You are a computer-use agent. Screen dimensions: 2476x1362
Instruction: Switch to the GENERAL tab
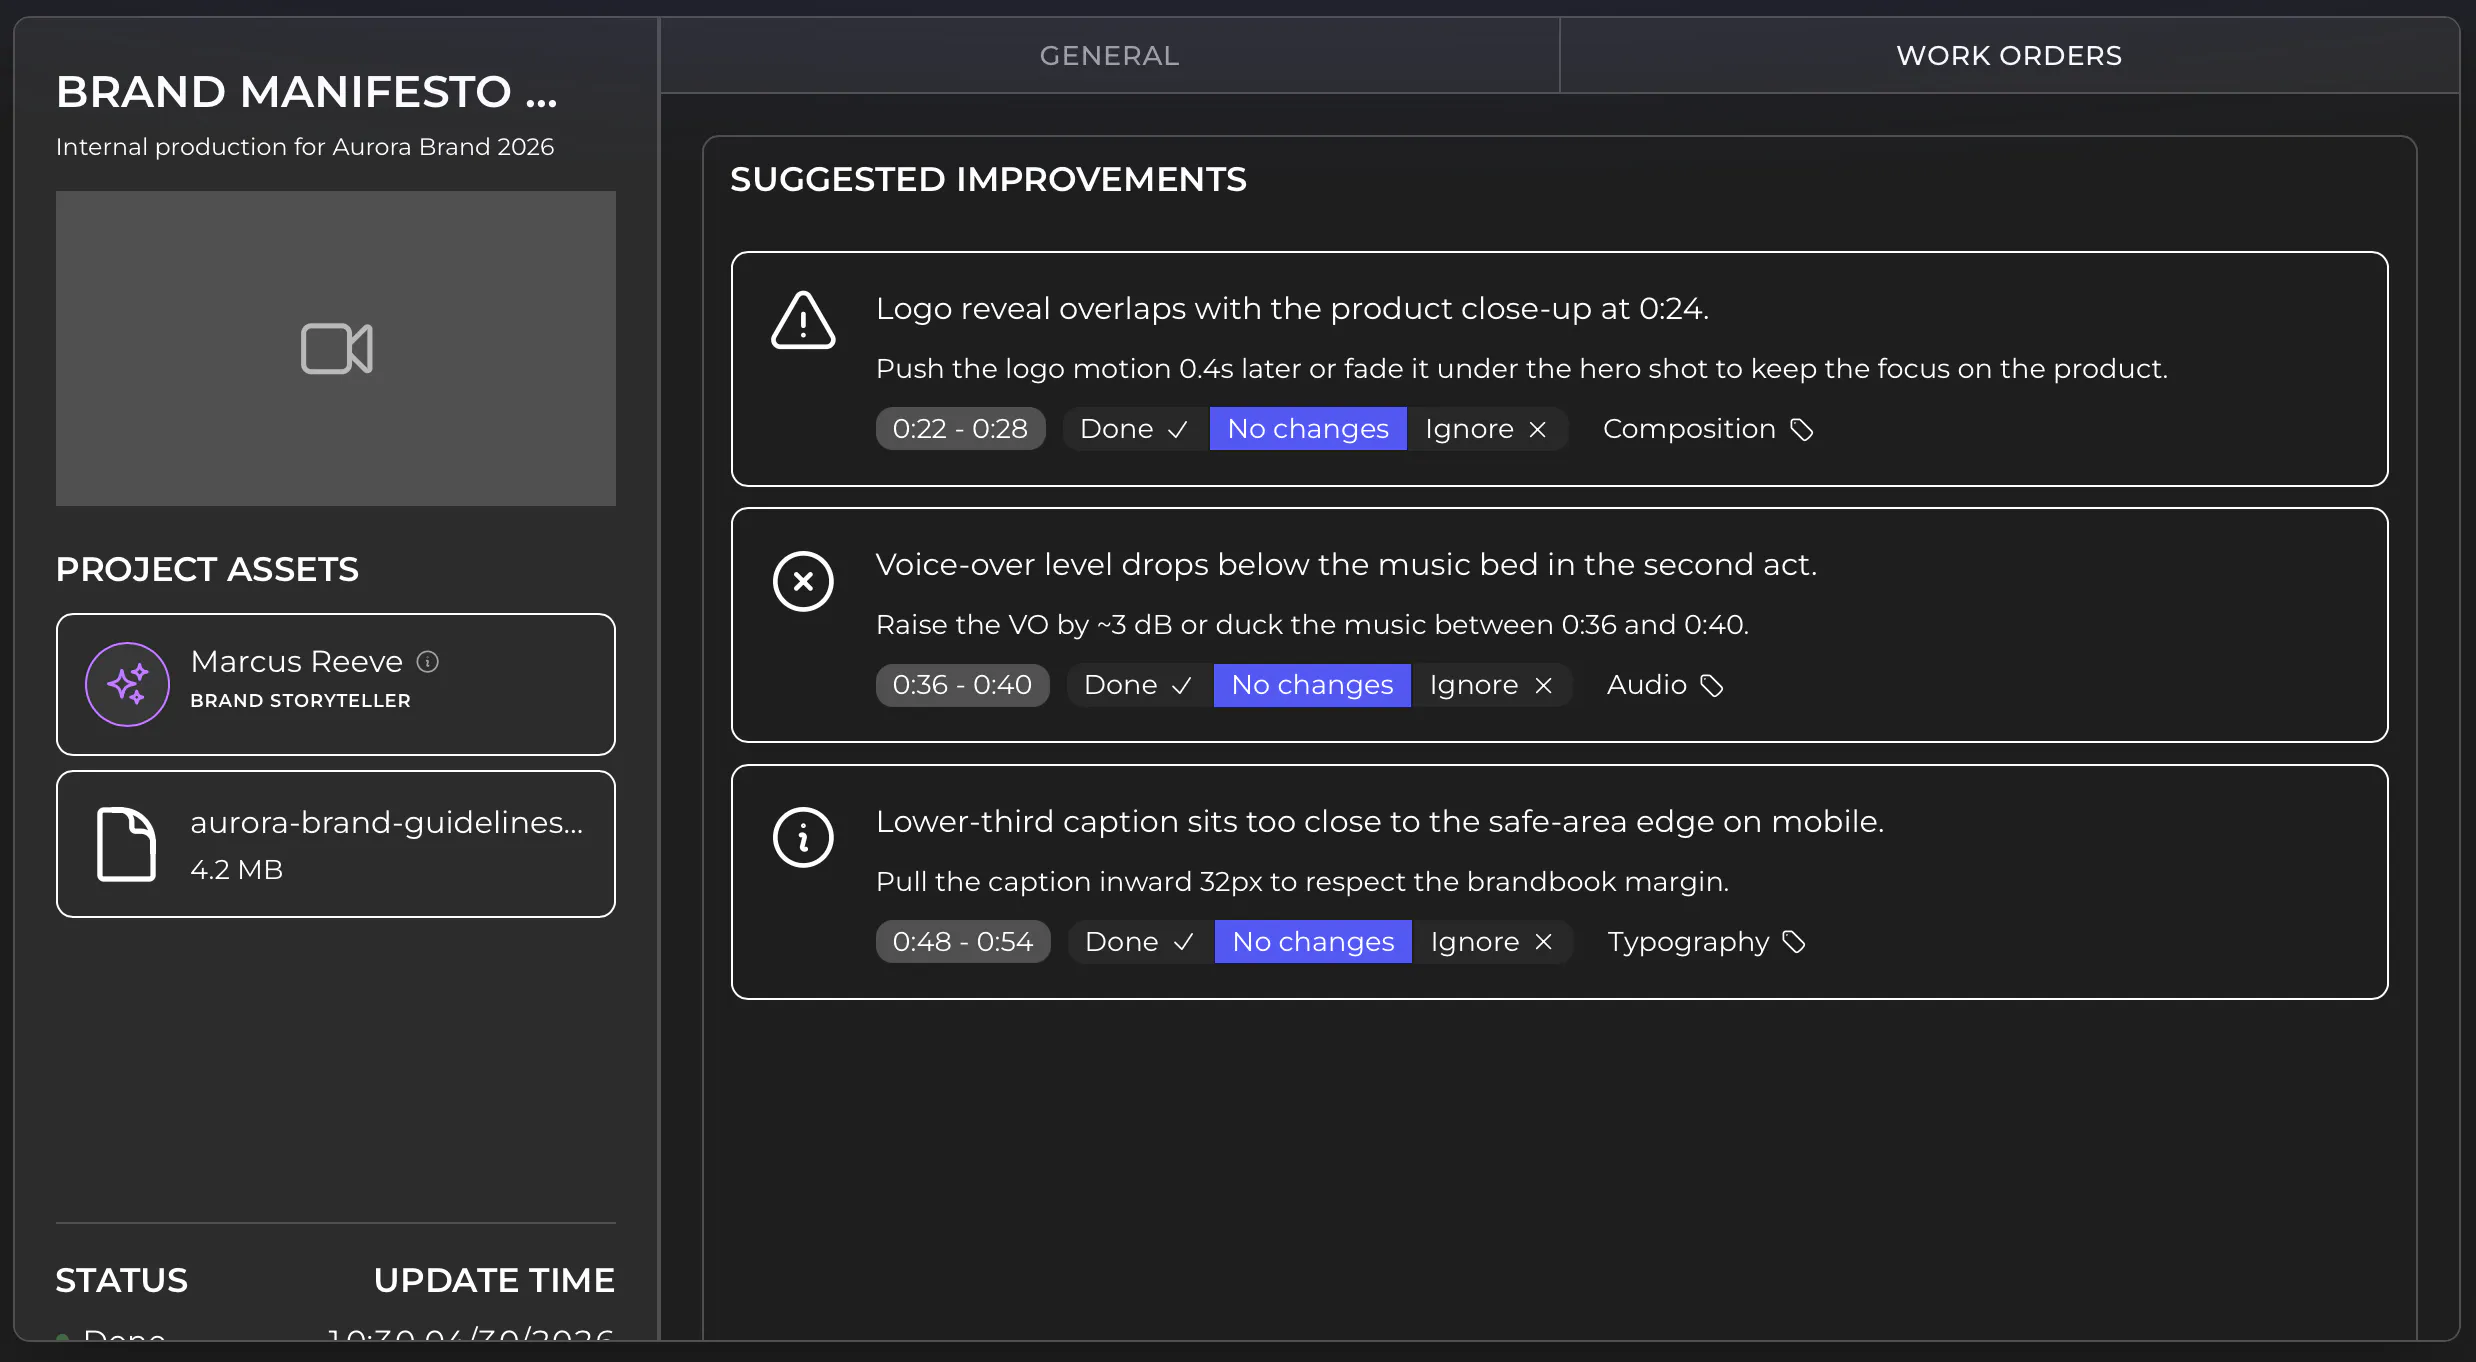(1109, 56)
